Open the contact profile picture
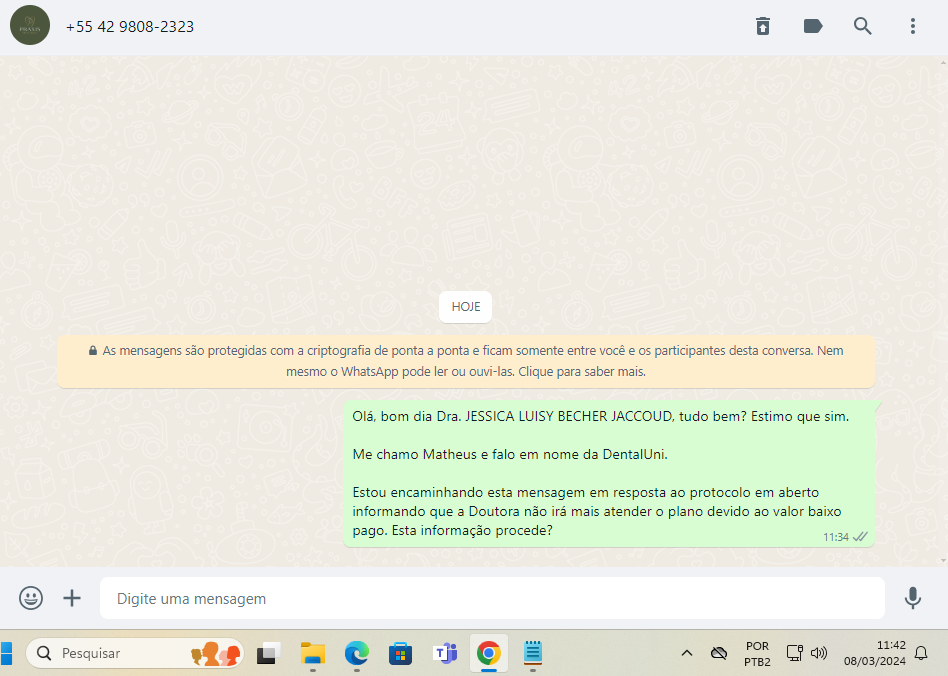Image resolution: width=948 pixels, height=676 pixels. (30, 25)
